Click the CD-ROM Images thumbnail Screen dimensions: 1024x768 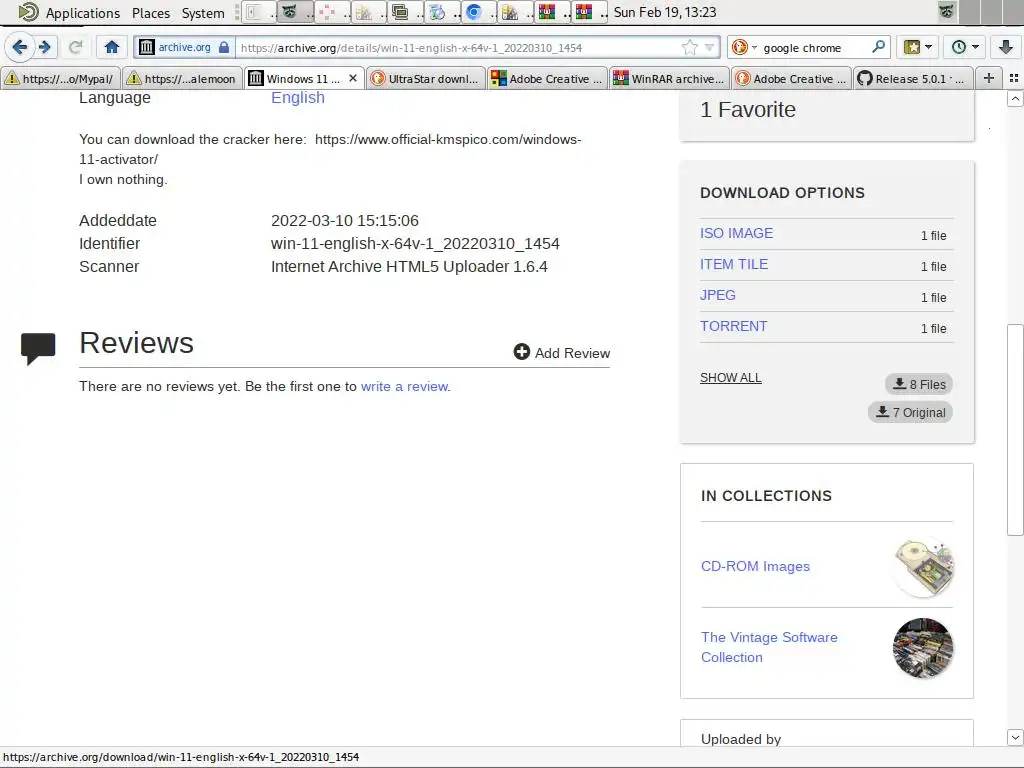[x=923, y=567]
